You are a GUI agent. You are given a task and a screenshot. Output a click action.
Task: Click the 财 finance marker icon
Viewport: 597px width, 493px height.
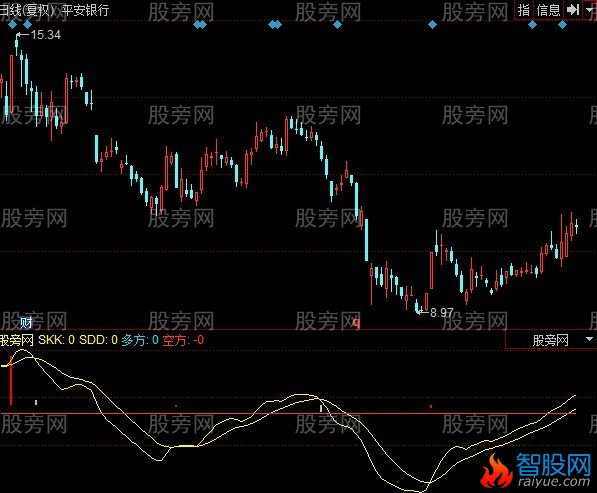tap(26, 323)
